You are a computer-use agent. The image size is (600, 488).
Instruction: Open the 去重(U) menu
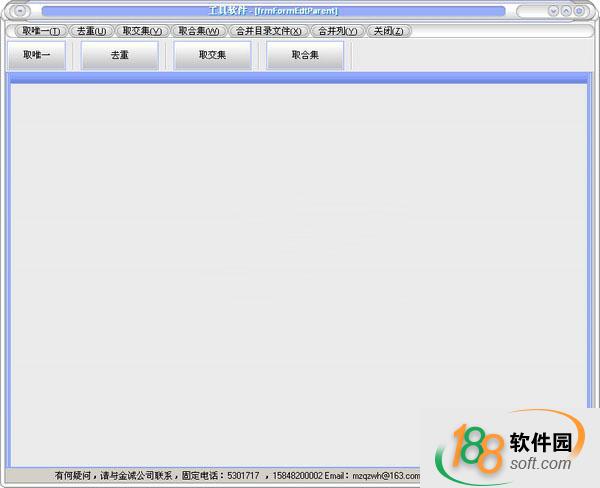pos(91,31)
